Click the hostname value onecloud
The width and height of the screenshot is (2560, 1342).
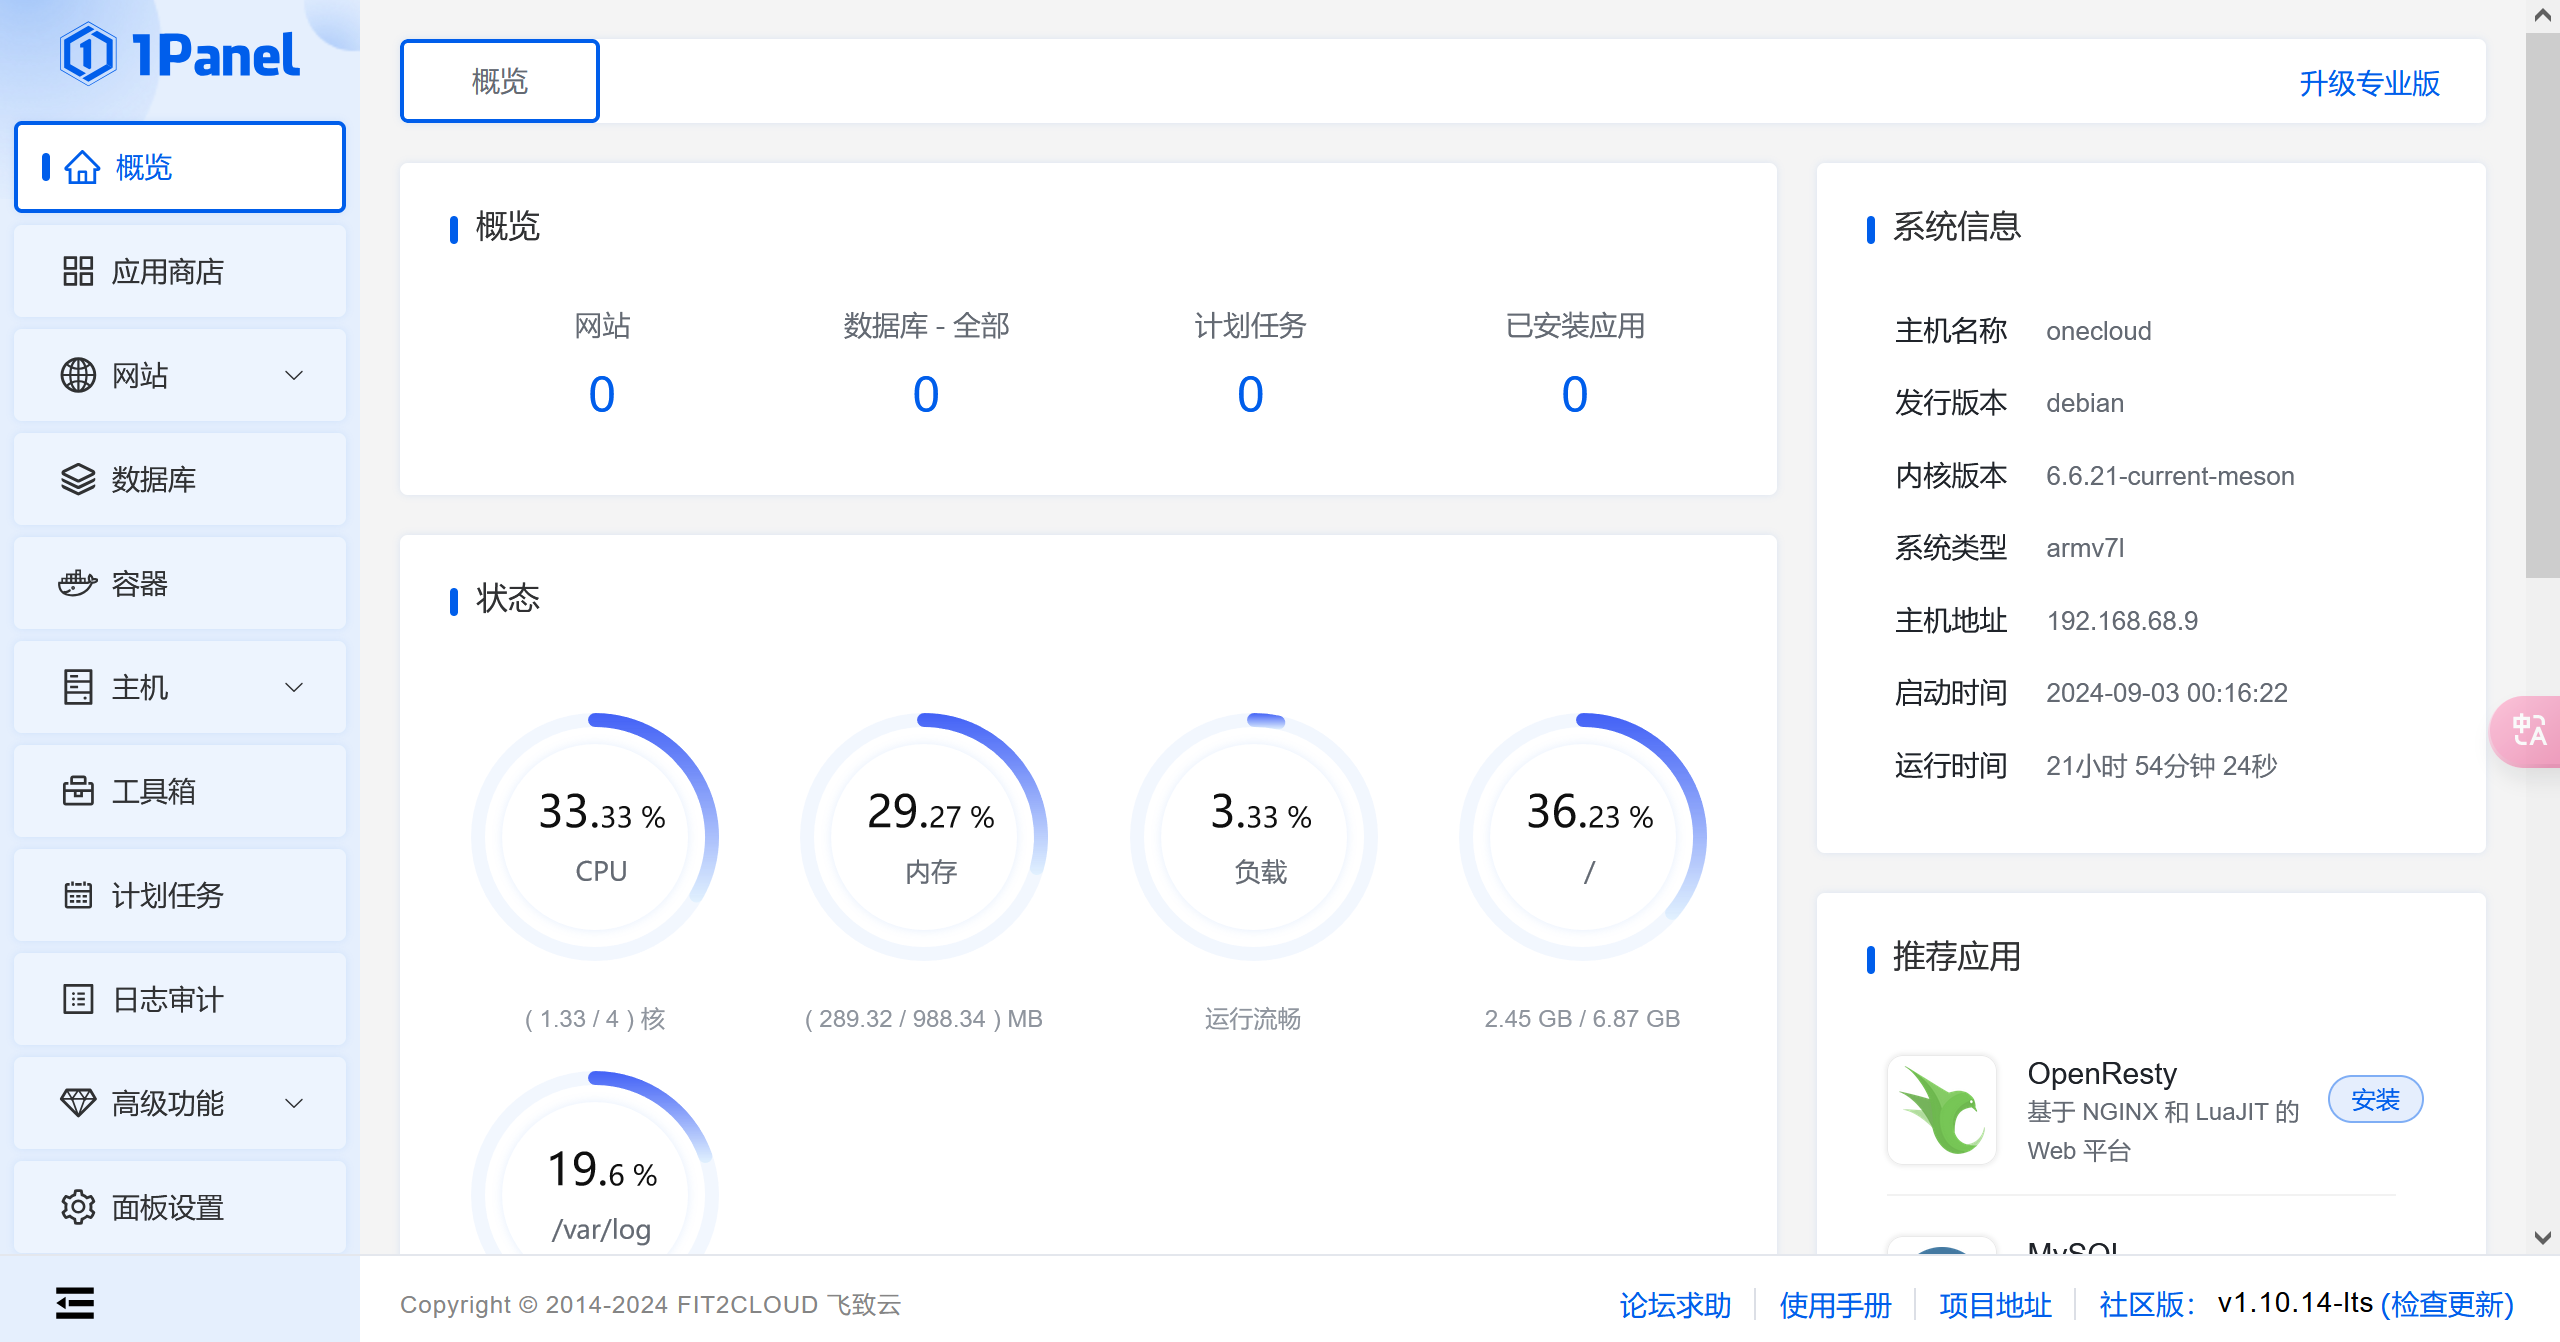pyautogui.click(x=2098, y=331)
